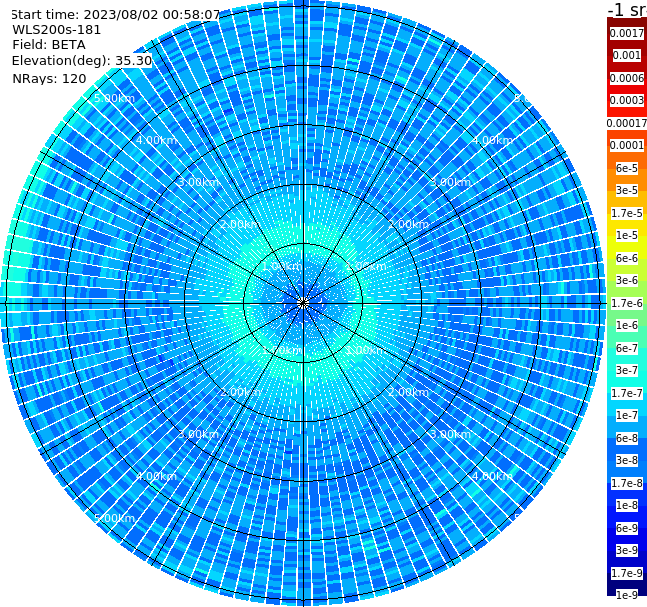This screenshot has width=647, height=607.
Task: Click the 4.00km range label in lower-left quadrant
Action: click(x=156, y=476)
